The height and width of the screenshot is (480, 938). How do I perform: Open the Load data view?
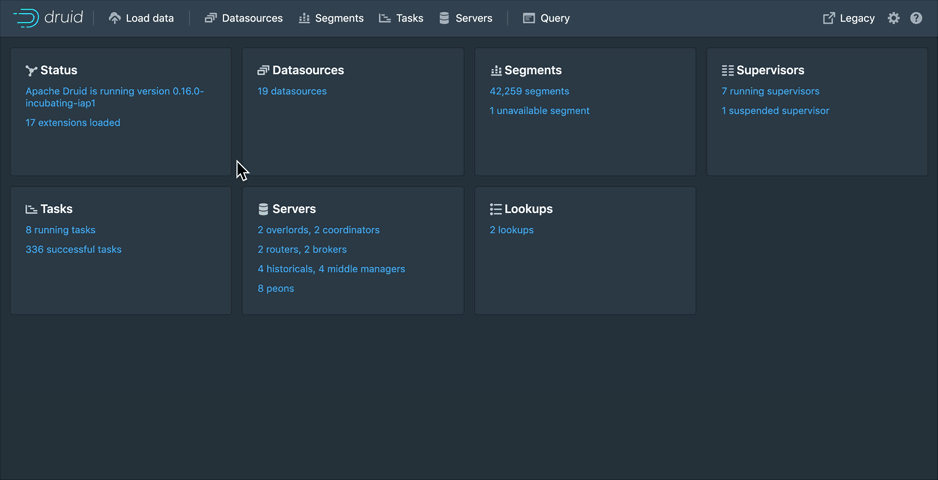(141, 18)
